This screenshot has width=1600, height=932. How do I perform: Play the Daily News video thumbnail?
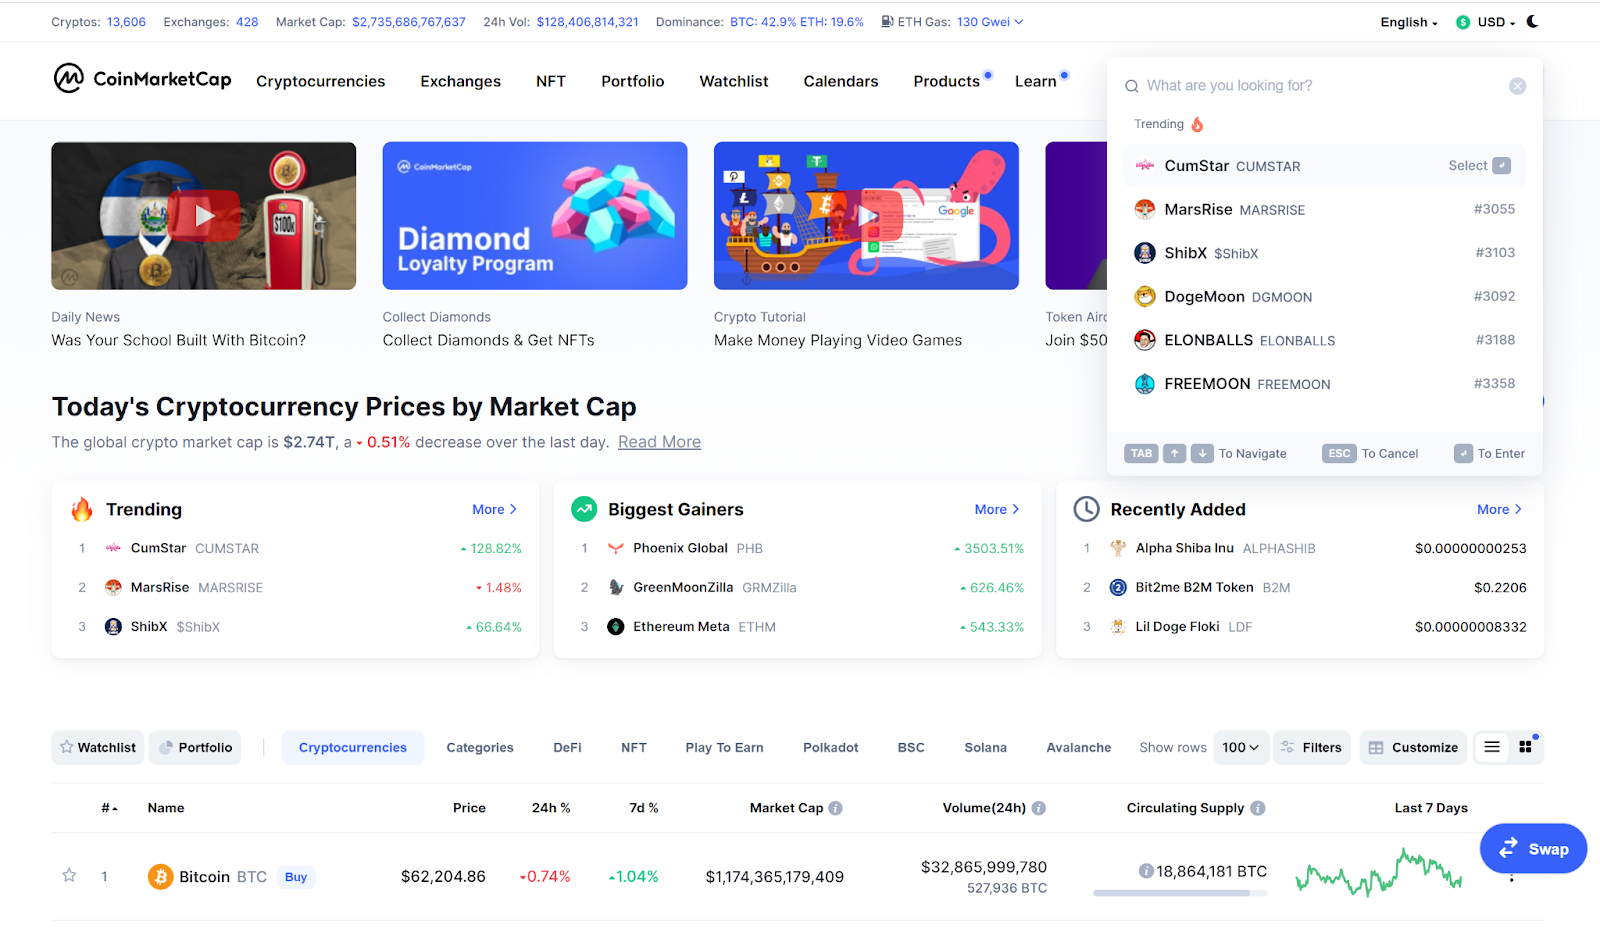click(204, 216)
